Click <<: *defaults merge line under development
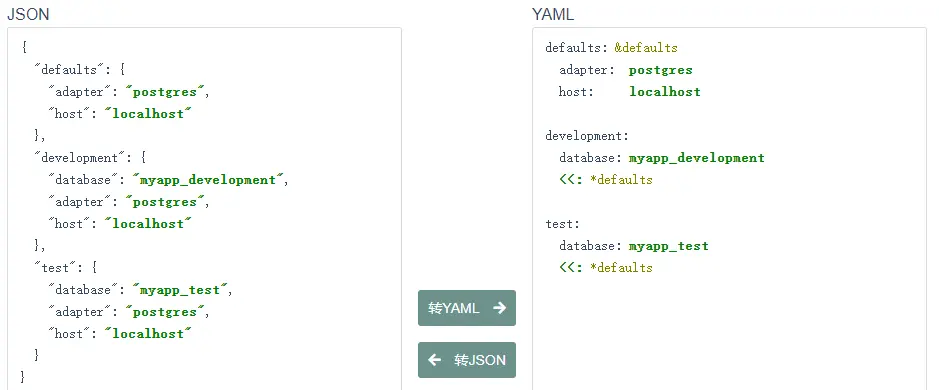The height and width of the screenshot is (390, 939). tap(605, 180)
